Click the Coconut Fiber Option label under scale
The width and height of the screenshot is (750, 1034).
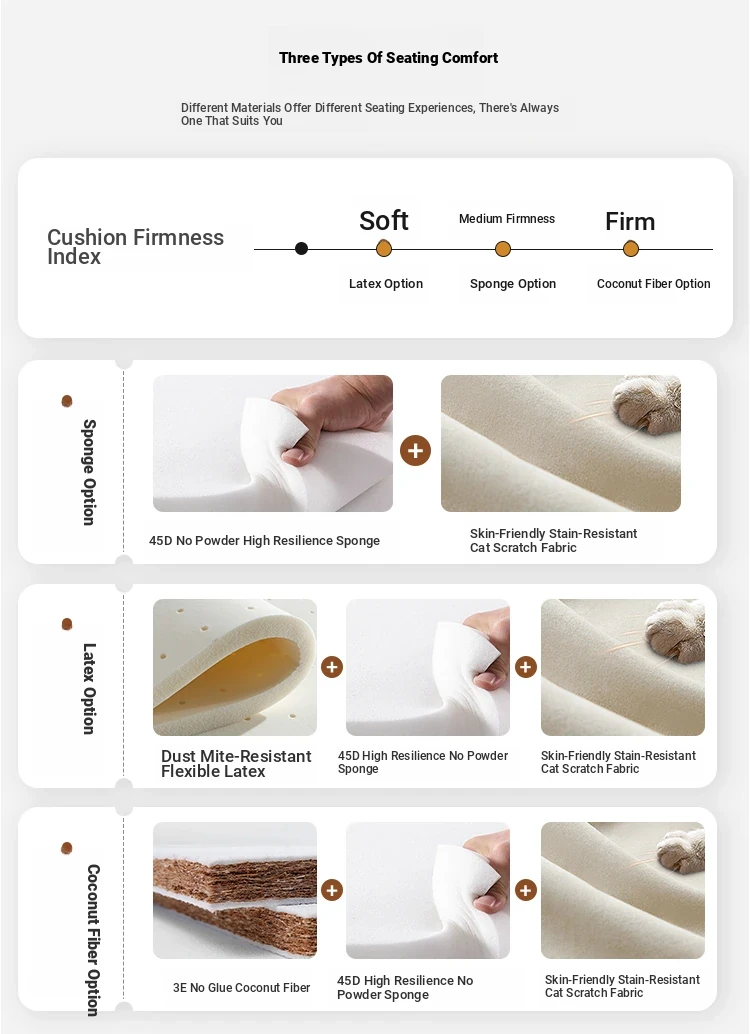pyautogui.click(x=654, y=284)
